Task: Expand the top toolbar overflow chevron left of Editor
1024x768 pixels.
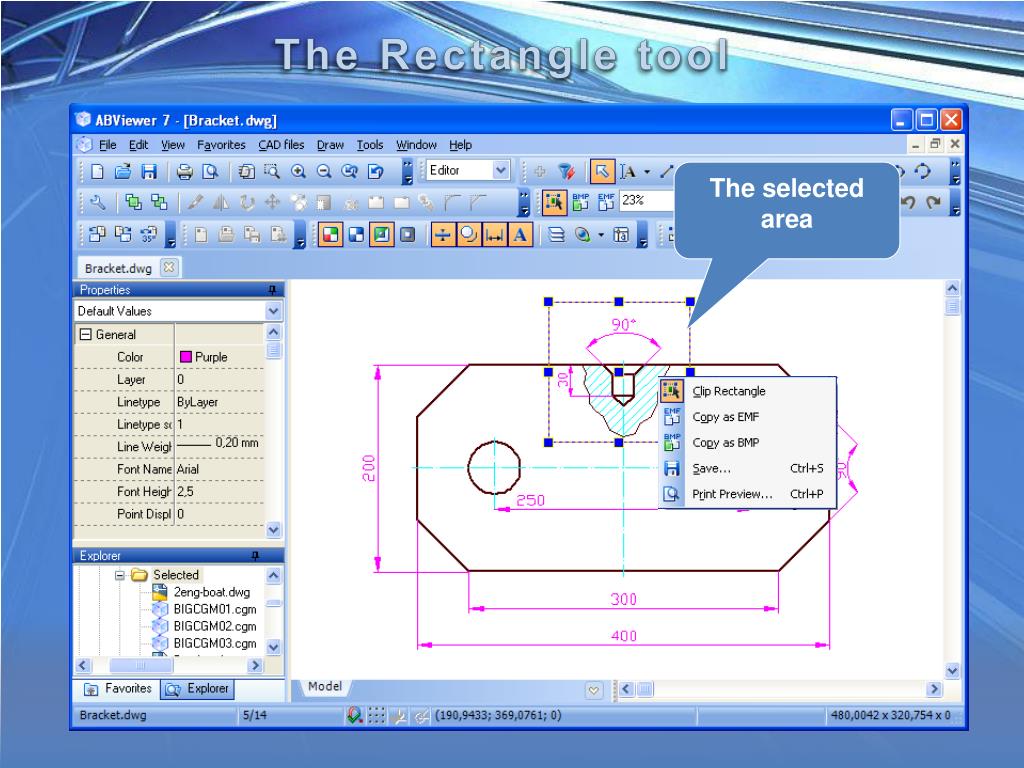Action: pyautogui.click(x=408, y=171)
